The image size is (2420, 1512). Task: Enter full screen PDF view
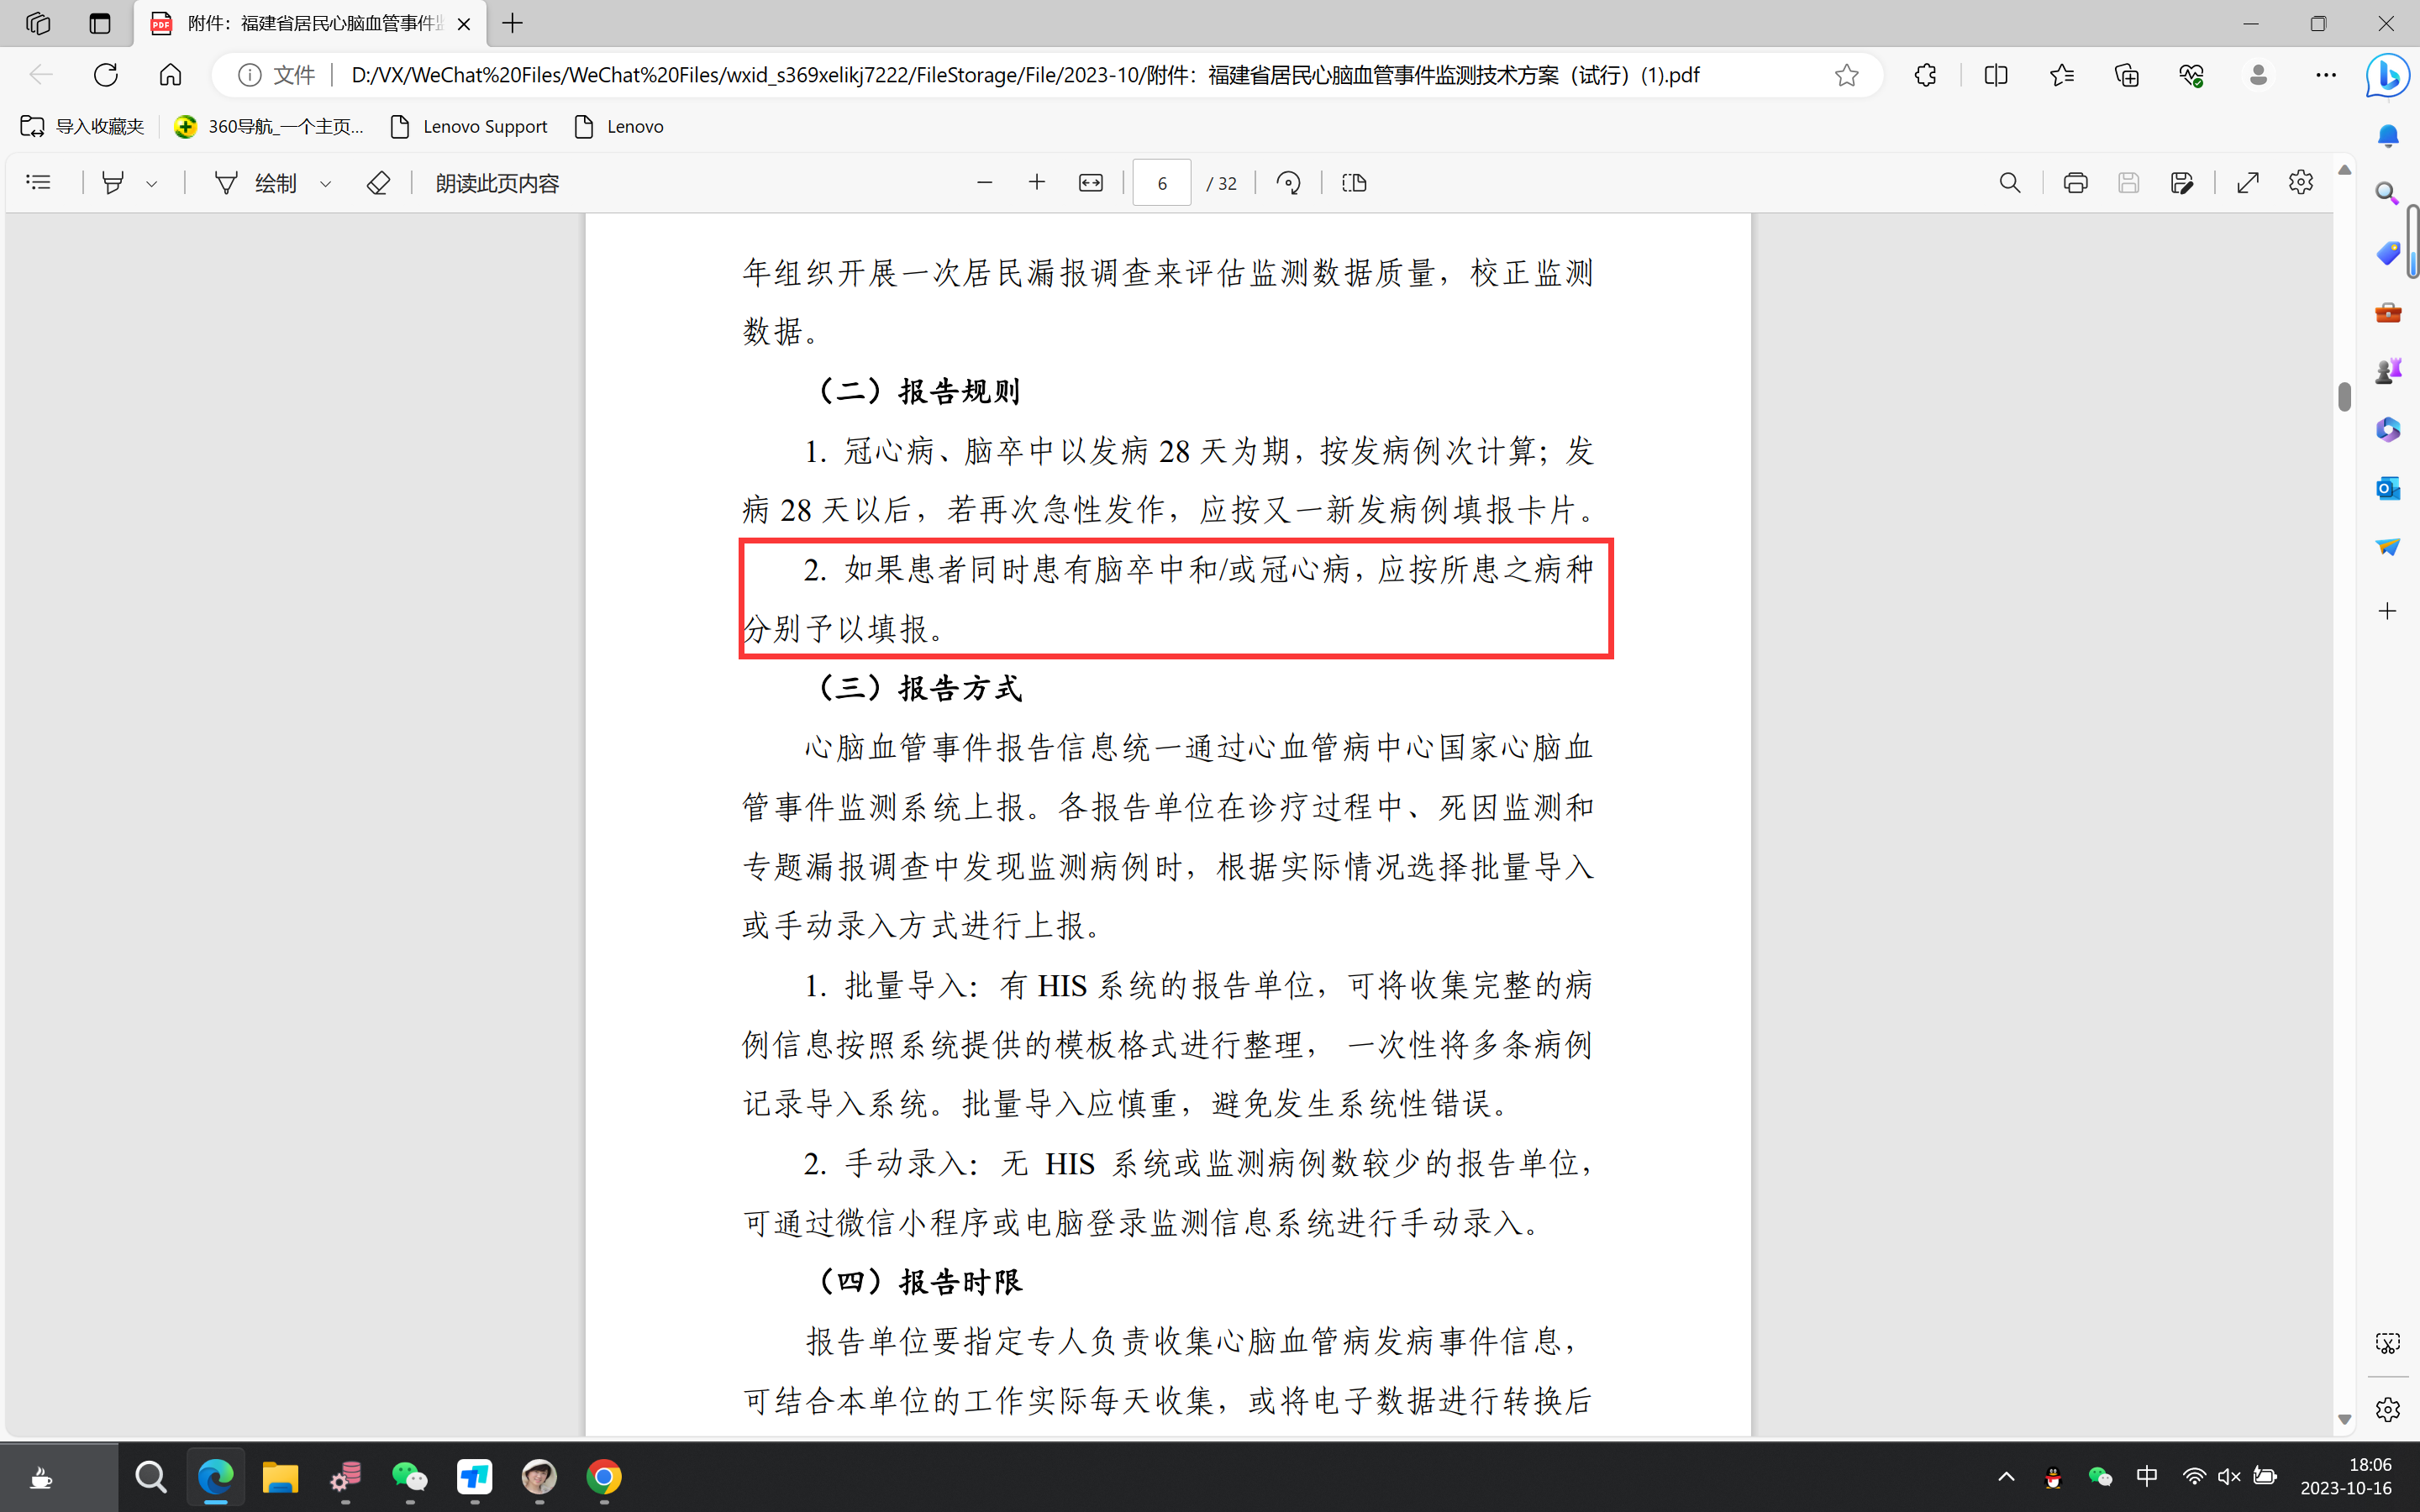(x=2248, y=183)
